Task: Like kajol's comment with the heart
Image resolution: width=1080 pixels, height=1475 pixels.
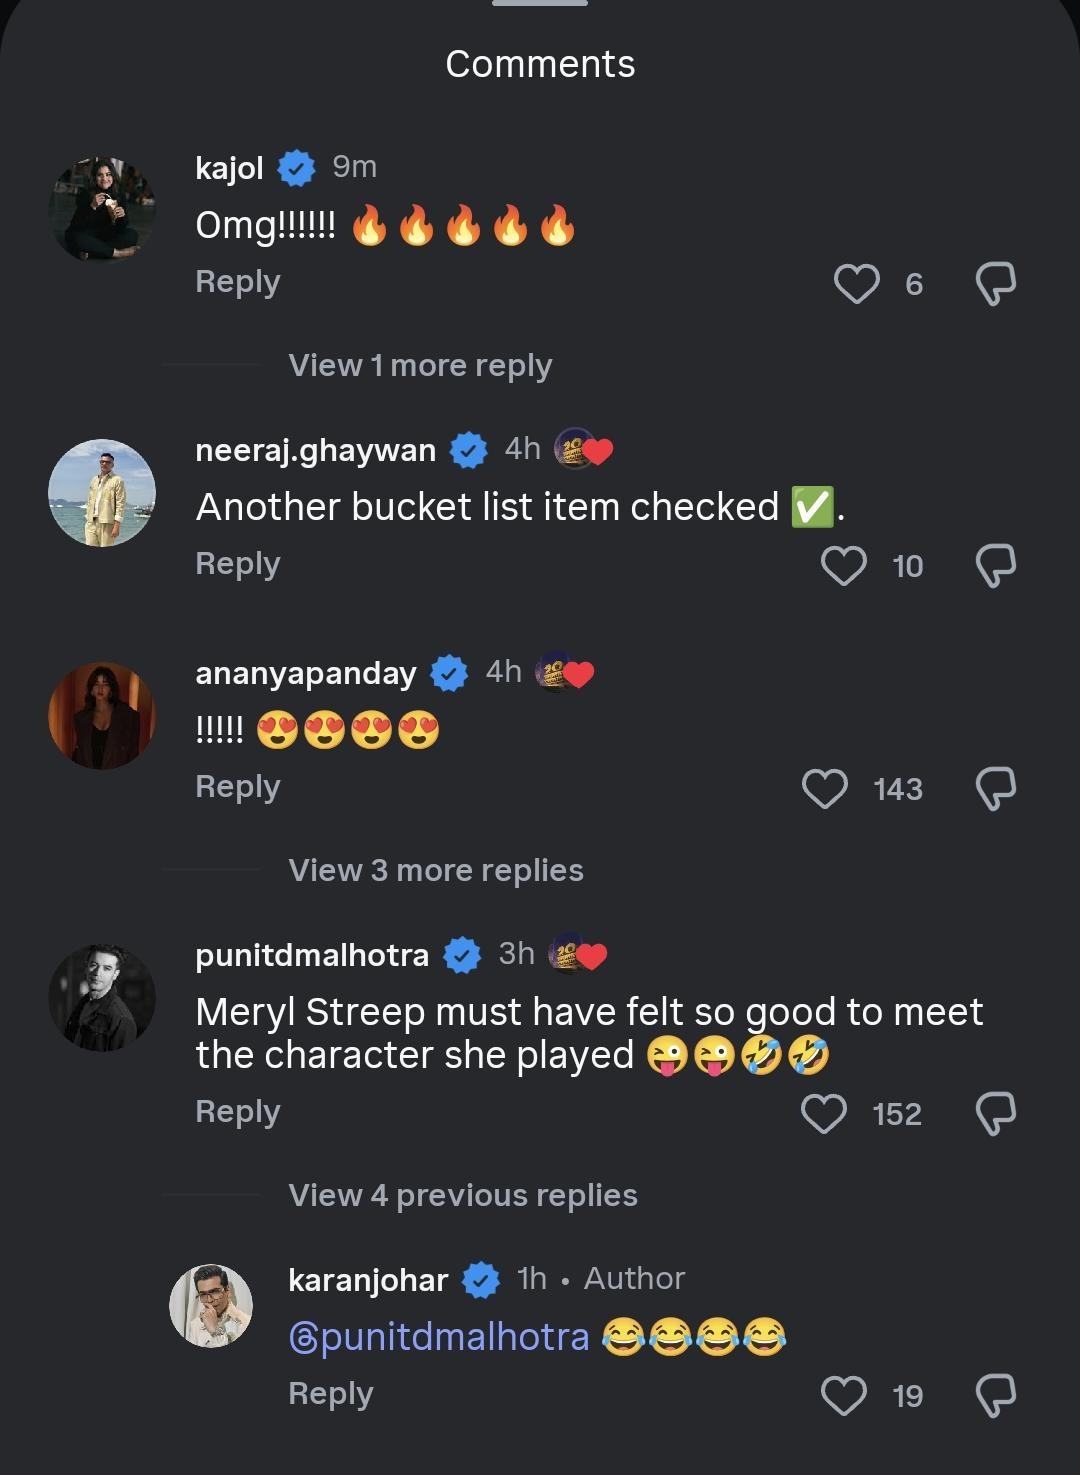Action: click(856, 284)
